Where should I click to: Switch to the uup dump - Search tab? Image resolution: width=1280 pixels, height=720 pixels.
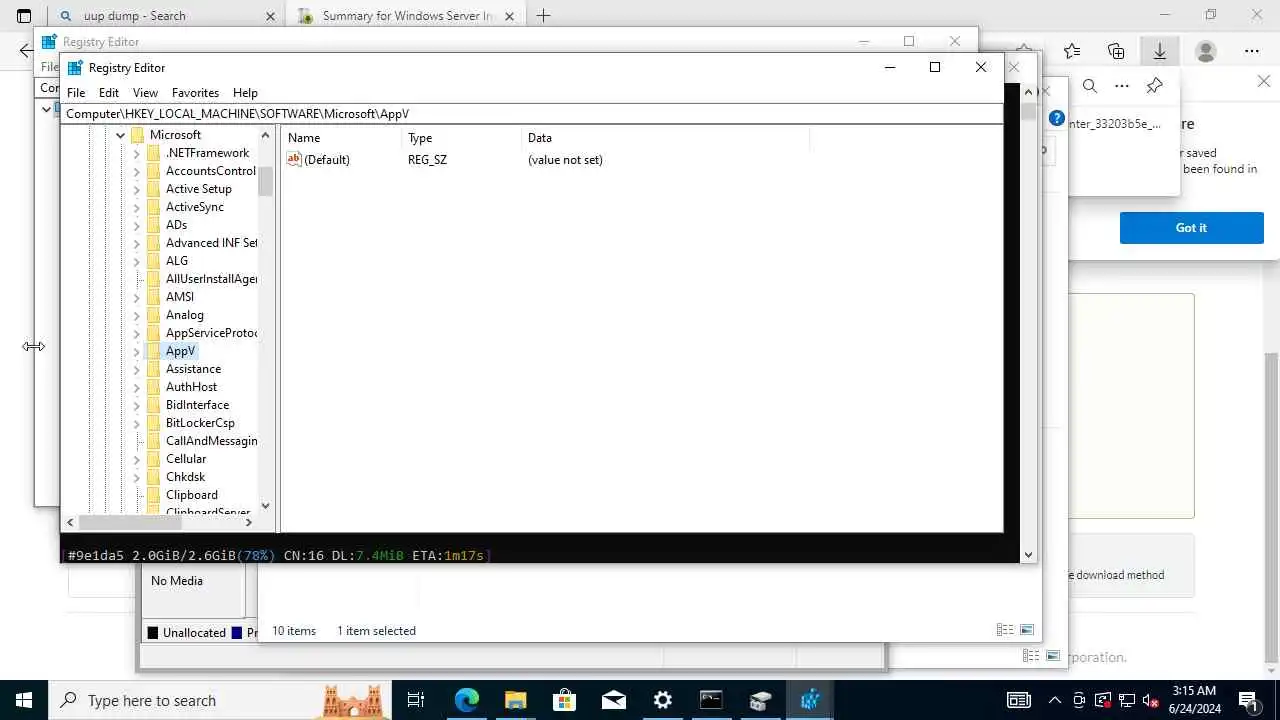coord(167,16)
